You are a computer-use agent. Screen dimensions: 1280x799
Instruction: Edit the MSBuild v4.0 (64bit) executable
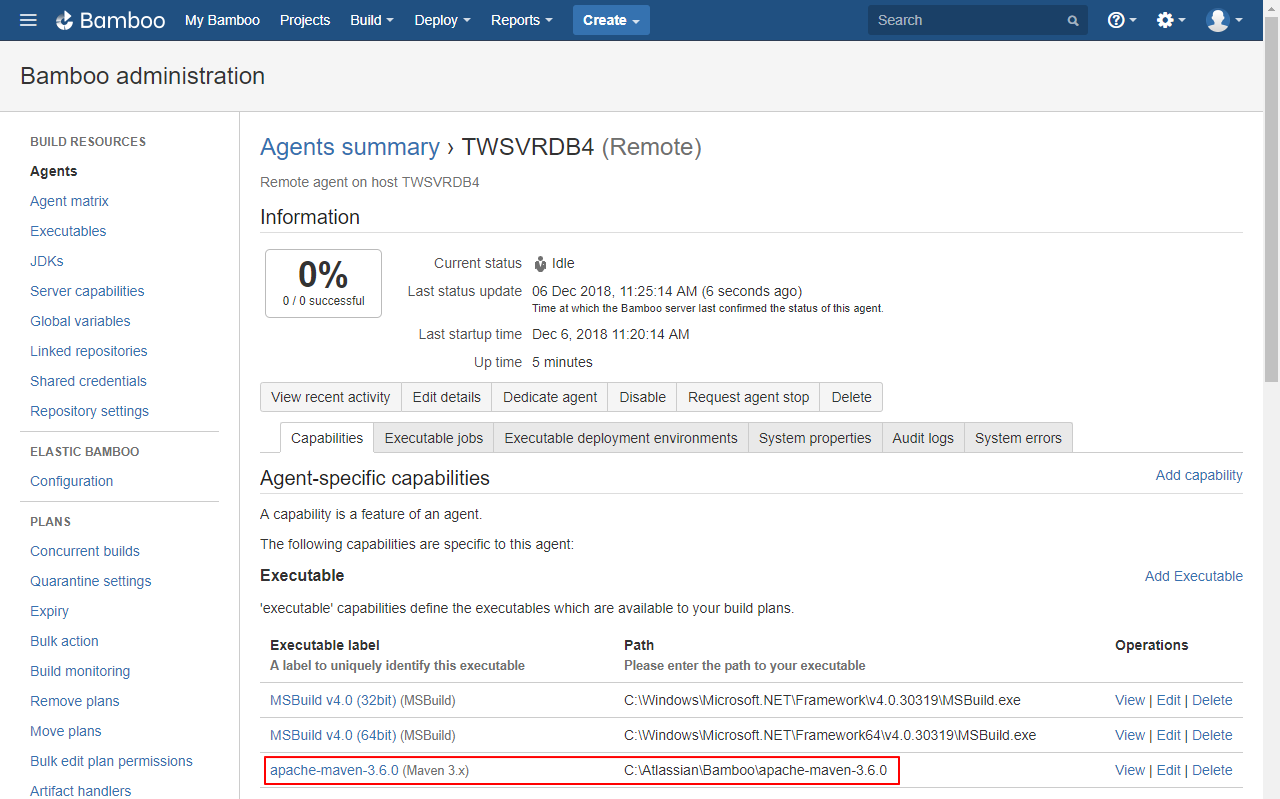point(1169,735)
